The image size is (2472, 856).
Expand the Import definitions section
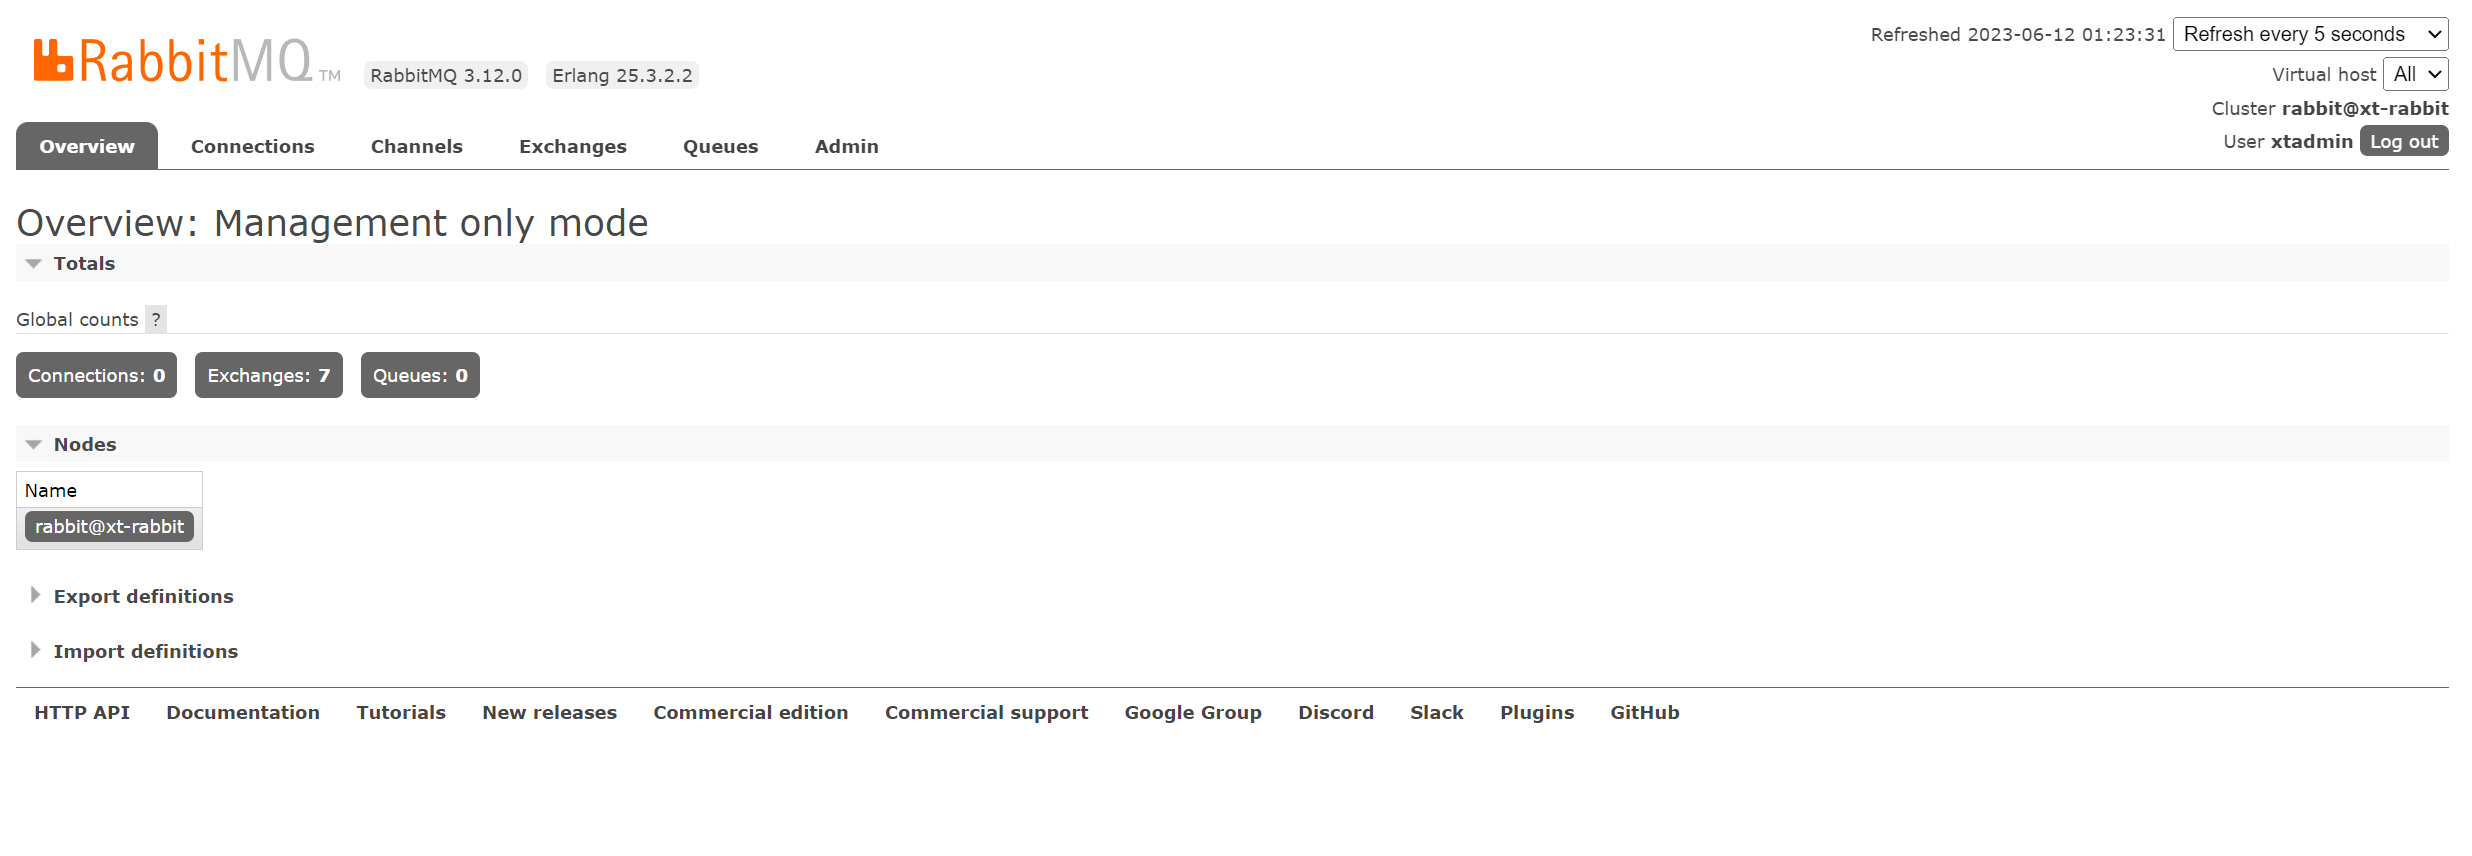pos(145,651)
